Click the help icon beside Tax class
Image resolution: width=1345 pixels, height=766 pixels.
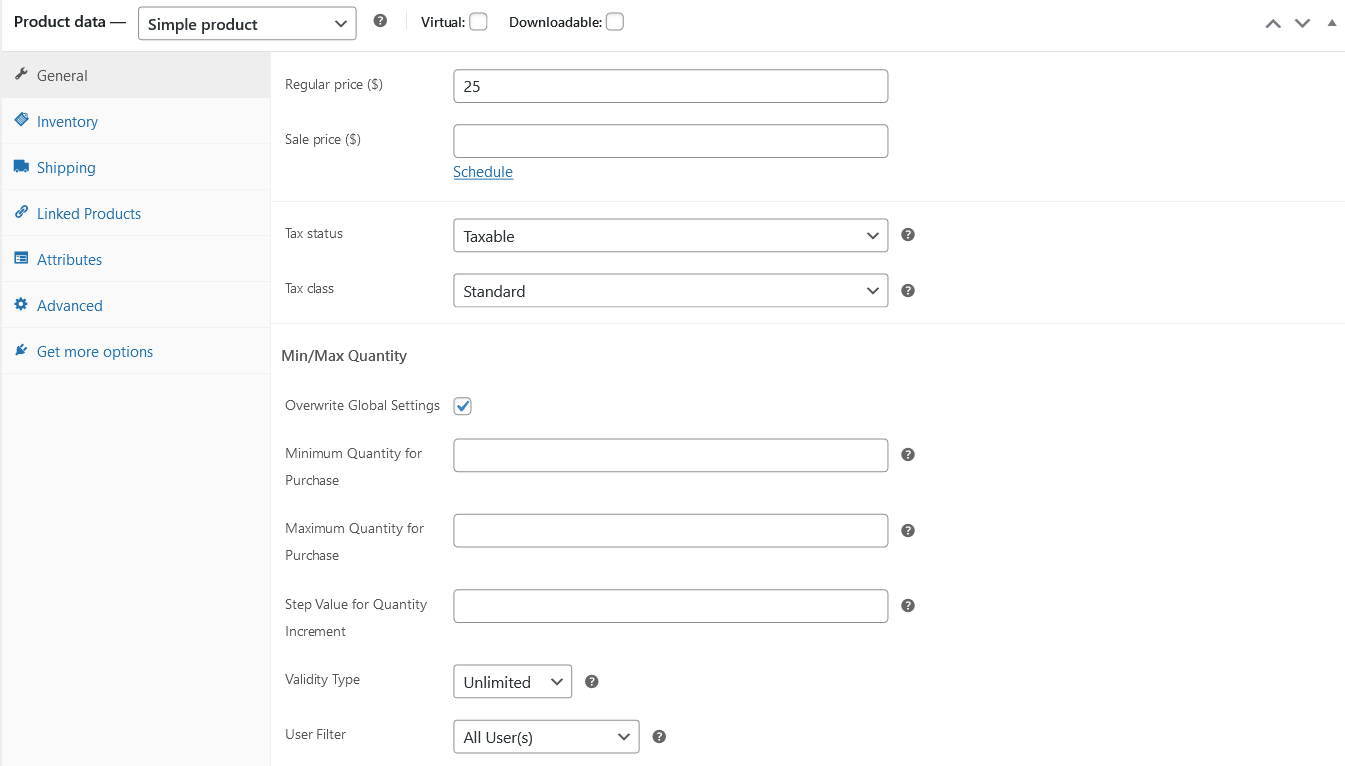(907, 290)
